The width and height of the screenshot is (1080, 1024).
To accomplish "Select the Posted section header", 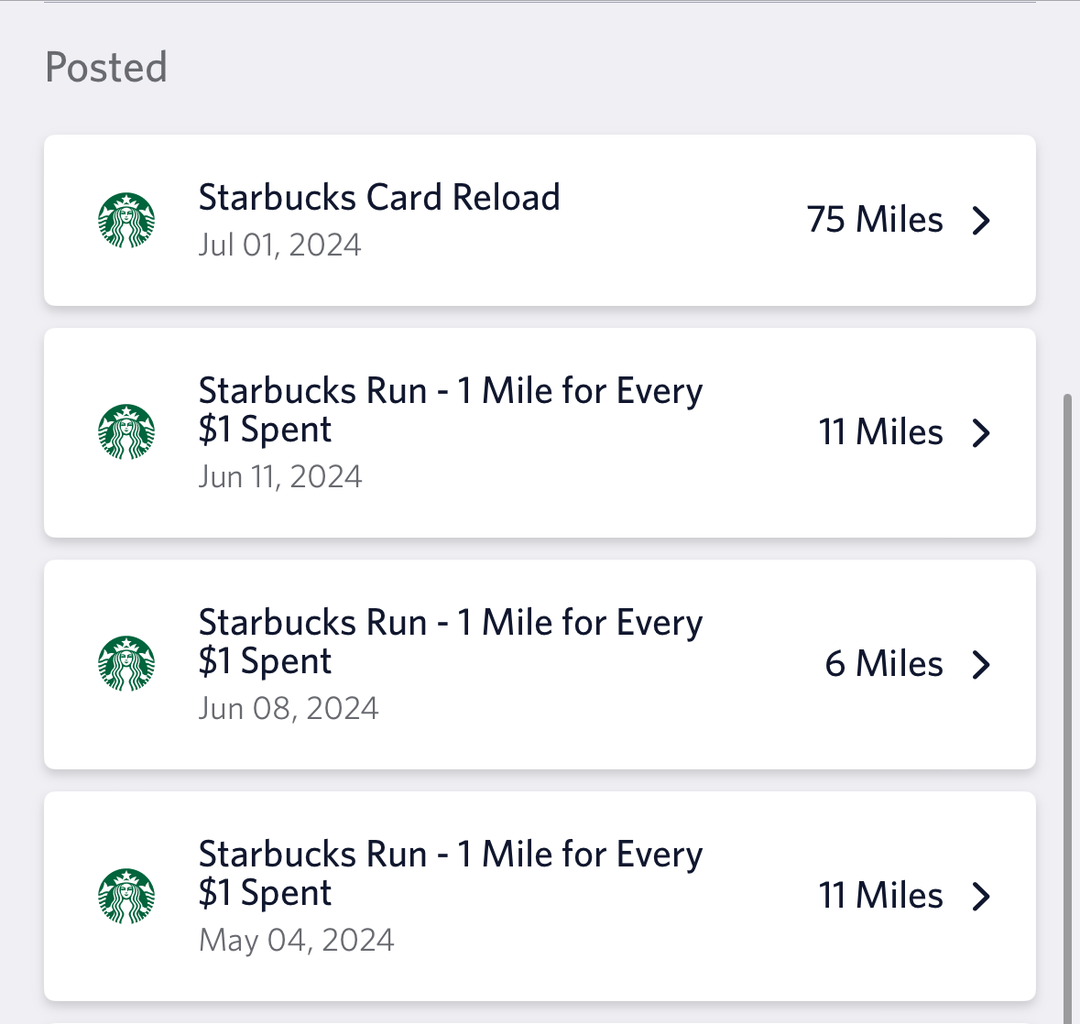I will tap(105, 68).
